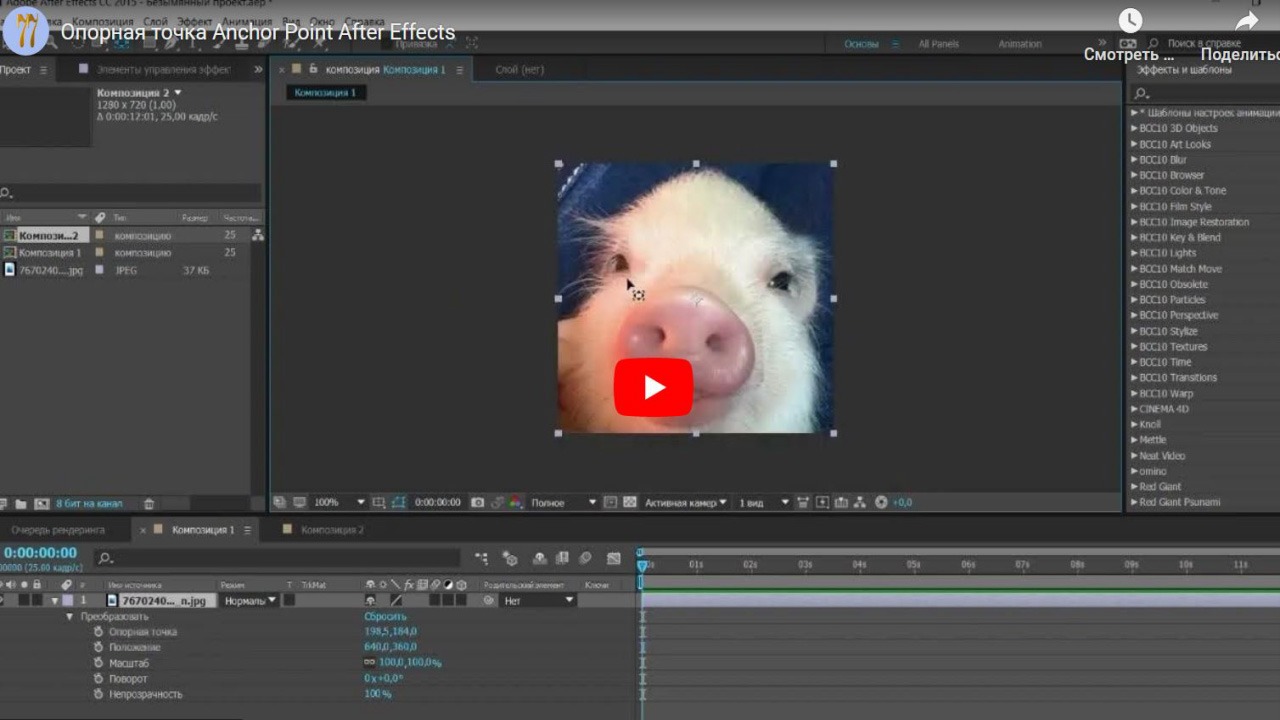Toggle stopwatch for 'Поворот'

(98, 679)
